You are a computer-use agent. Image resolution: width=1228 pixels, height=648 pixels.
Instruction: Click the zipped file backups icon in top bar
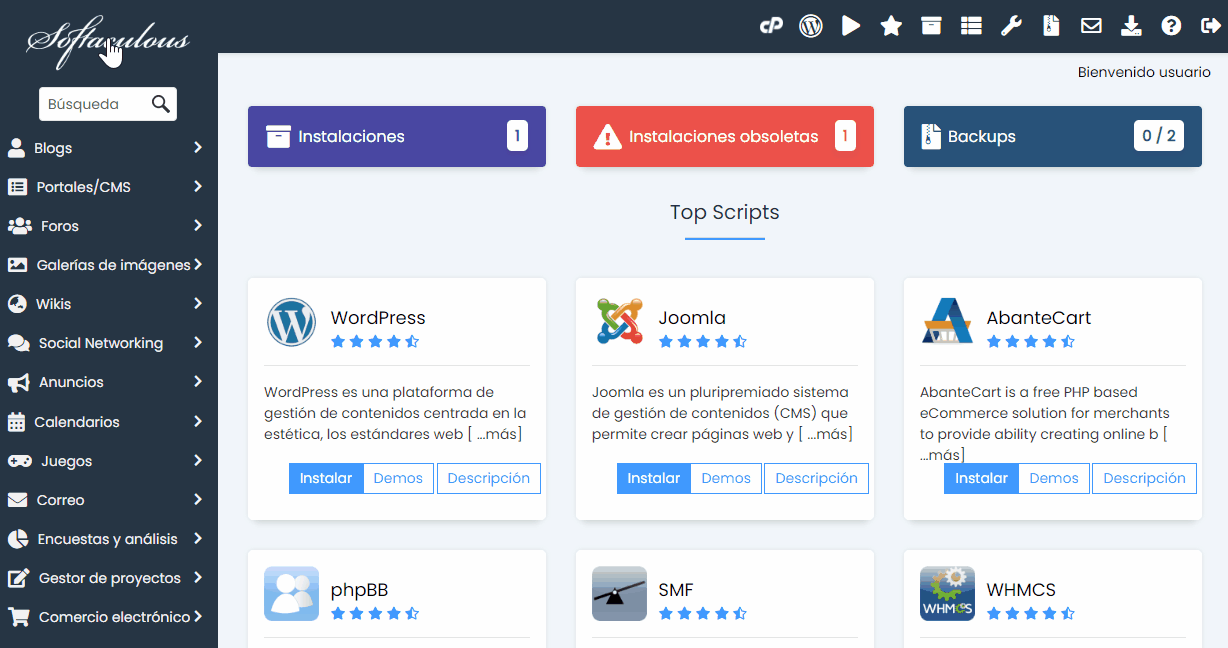tap(1051, 26)
